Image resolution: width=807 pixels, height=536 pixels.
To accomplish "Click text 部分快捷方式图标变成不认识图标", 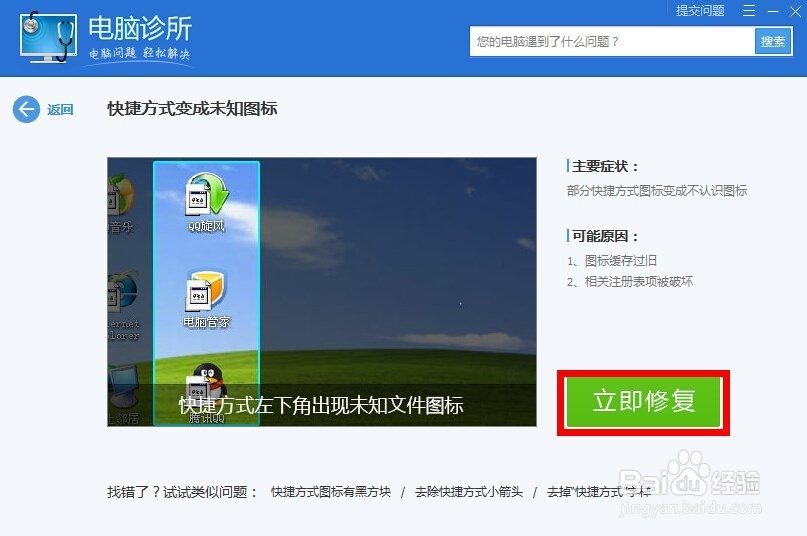I will click(657, 191).
